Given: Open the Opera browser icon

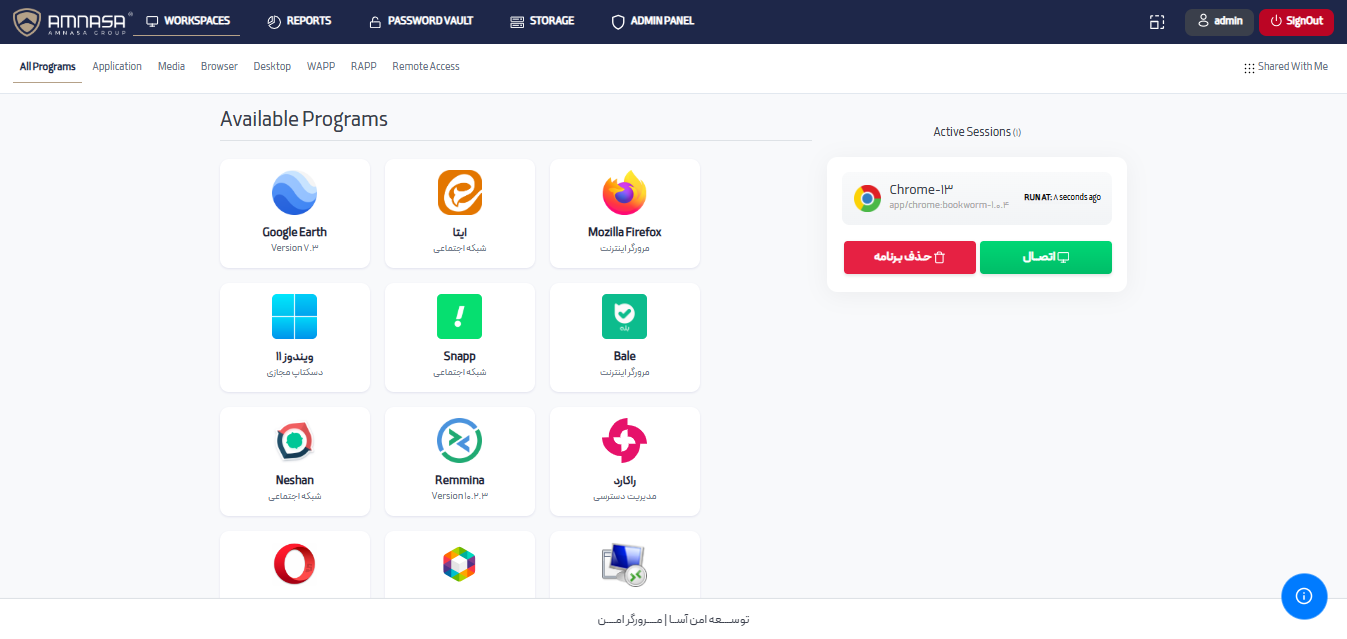Looking at the screenshot, I should coord(294,564).
